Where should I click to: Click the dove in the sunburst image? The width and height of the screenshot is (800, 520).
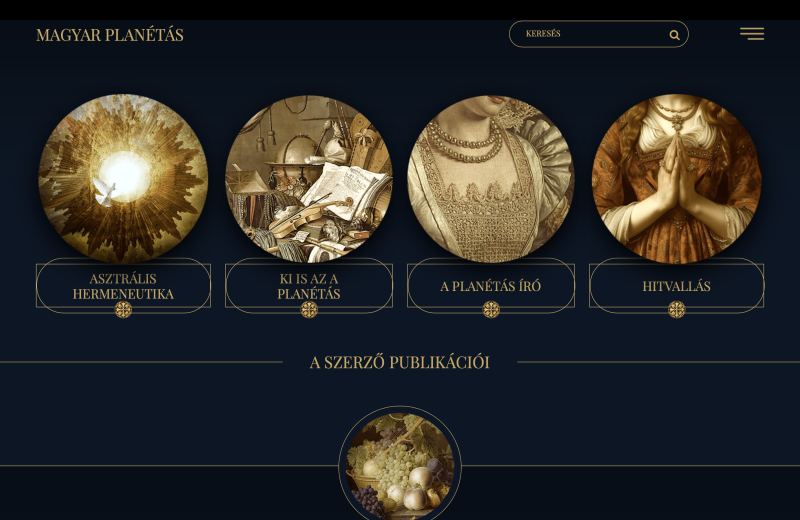(107, 192)
